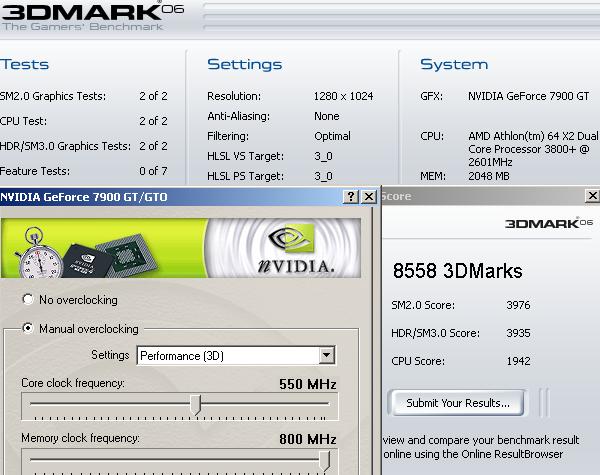
Task: Close the NVIDIA GeForce 7900 GT/GTO dialog
Action: pyautogui.click(x=369, y=197)
